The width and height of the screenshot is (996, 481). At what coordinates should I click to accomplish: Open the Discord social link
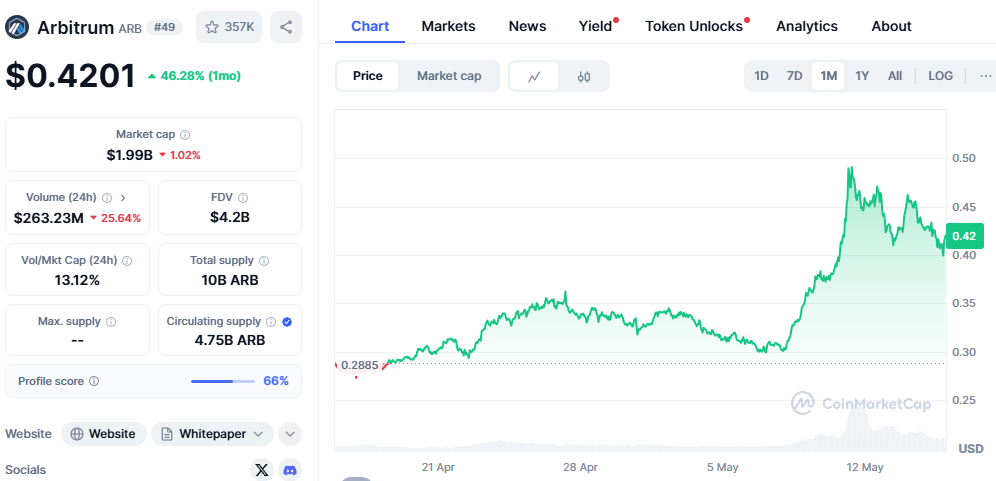click(x=290, y=470)
